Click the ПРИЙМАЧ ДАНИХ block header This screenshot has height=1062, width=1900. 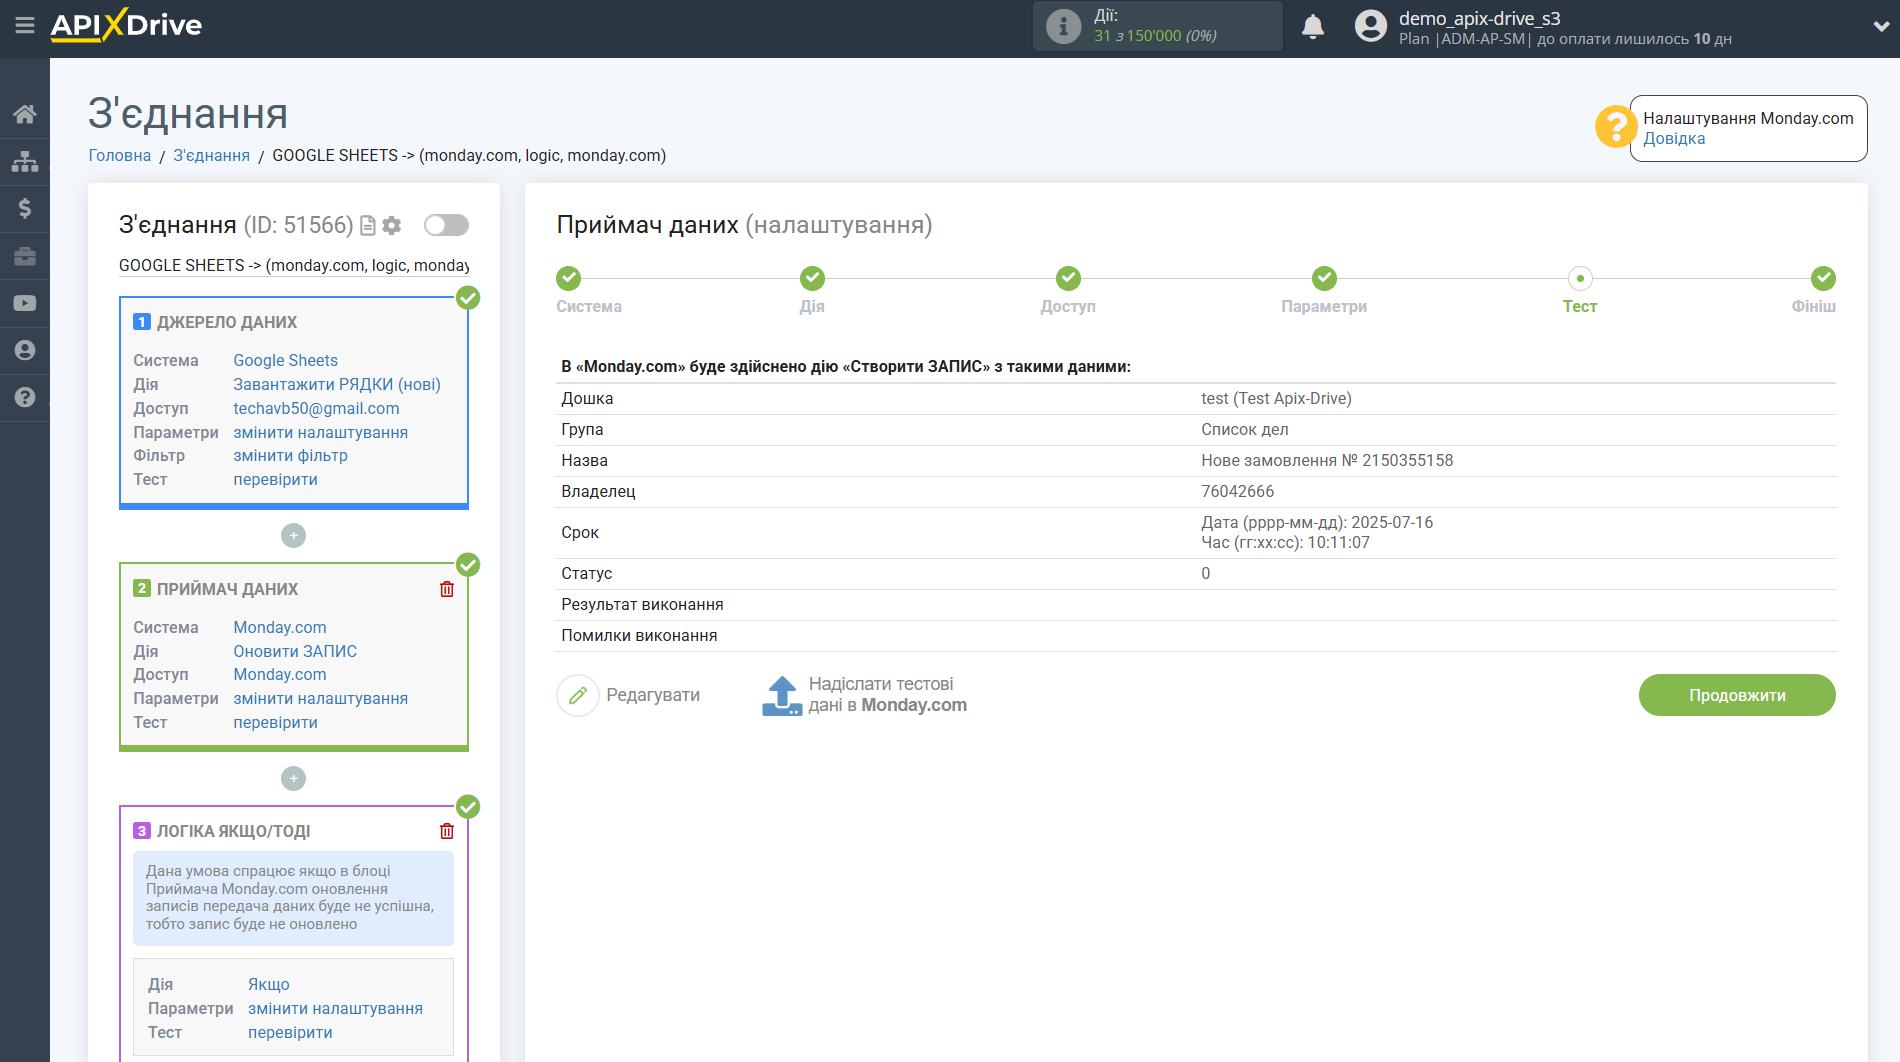pos(227,589)
